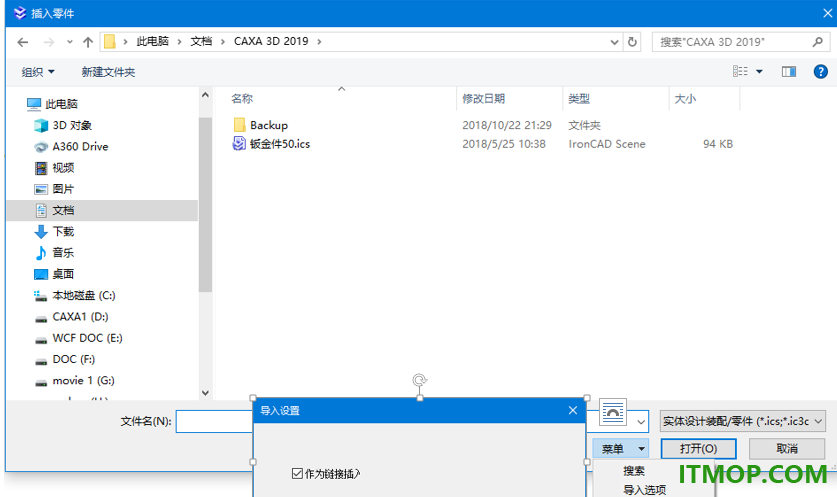Image resolution: width=837 pixels, height=497 pixels.
Task: Click the sidebar scroll down arrow
Action: click(206, 393)
